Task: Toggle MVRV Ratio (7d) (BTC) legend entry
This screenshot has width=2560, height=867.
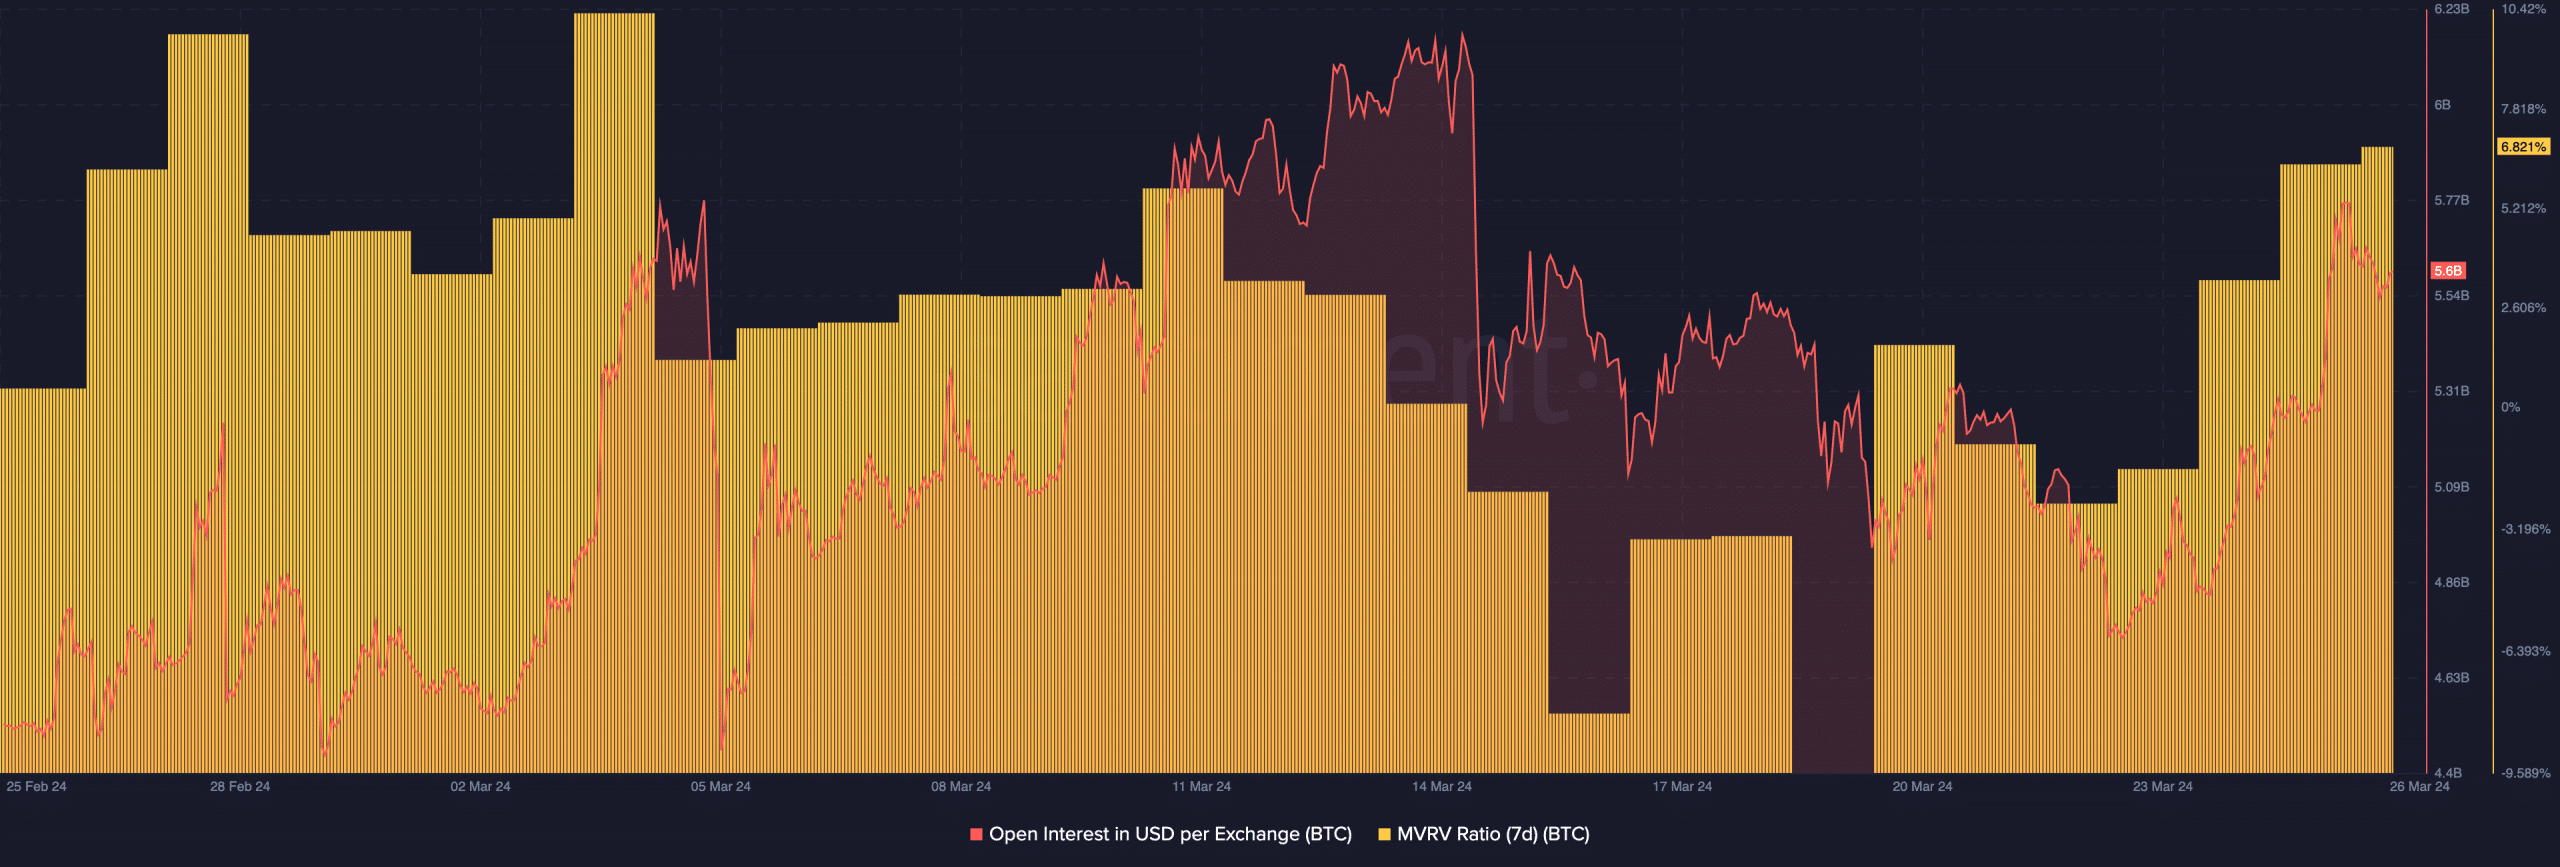Action: tap(1484, 834)
